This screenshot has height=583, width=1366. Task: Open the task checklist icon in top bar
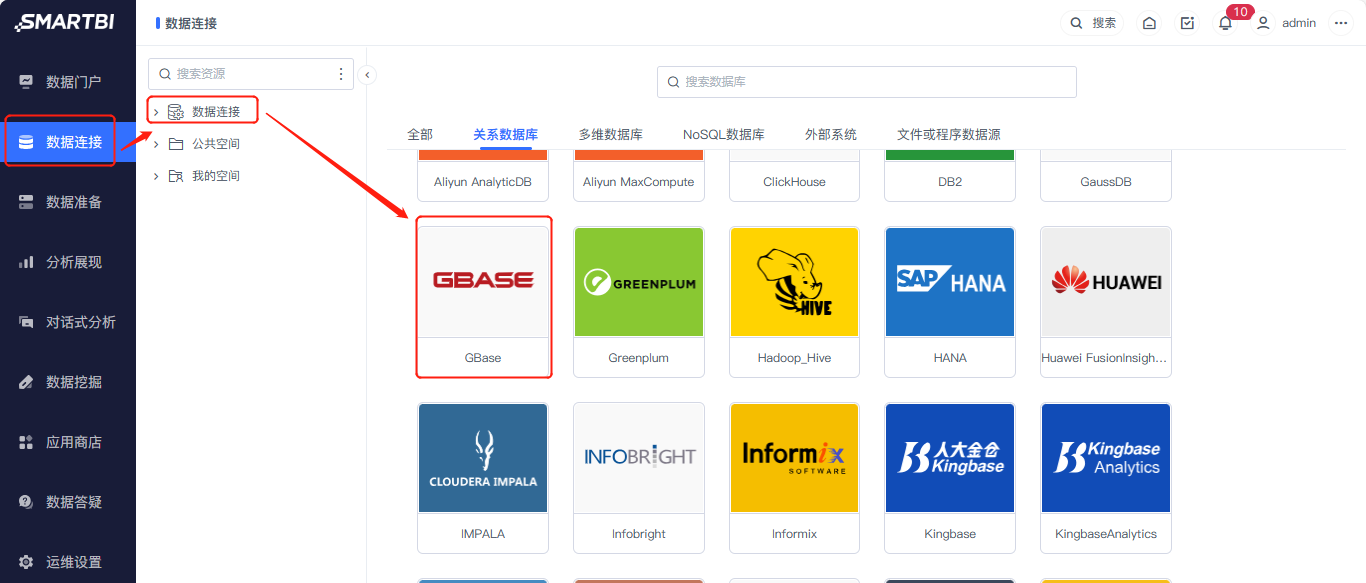click(x=1187, y=23)
